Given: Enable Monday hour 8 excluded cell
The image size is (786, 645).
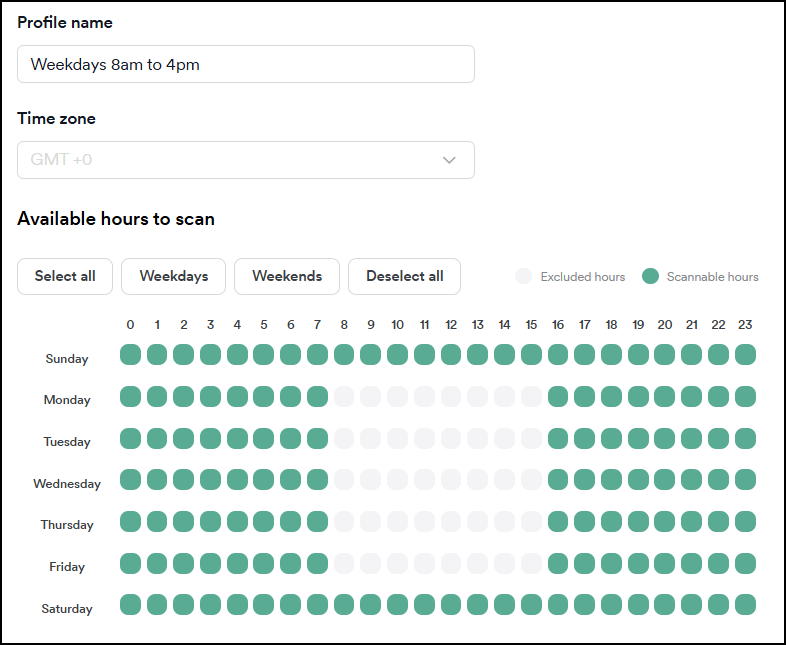Looking at the screenshot, I should [x=344, y=396].
